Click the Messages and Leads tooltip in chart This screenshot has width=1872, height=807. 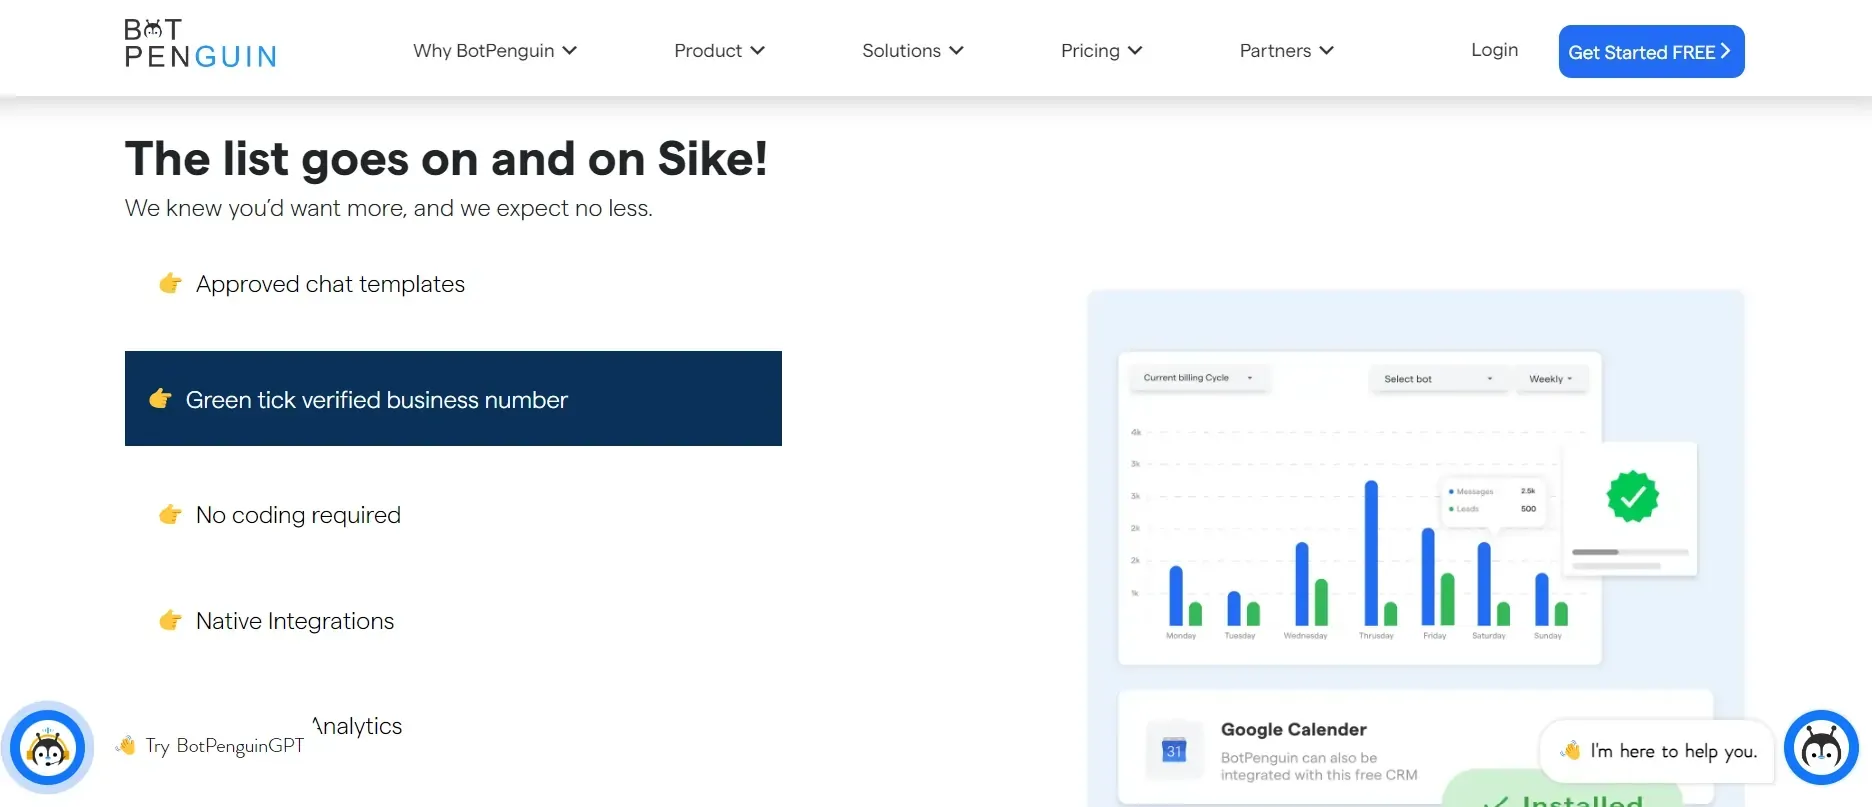1493,500
